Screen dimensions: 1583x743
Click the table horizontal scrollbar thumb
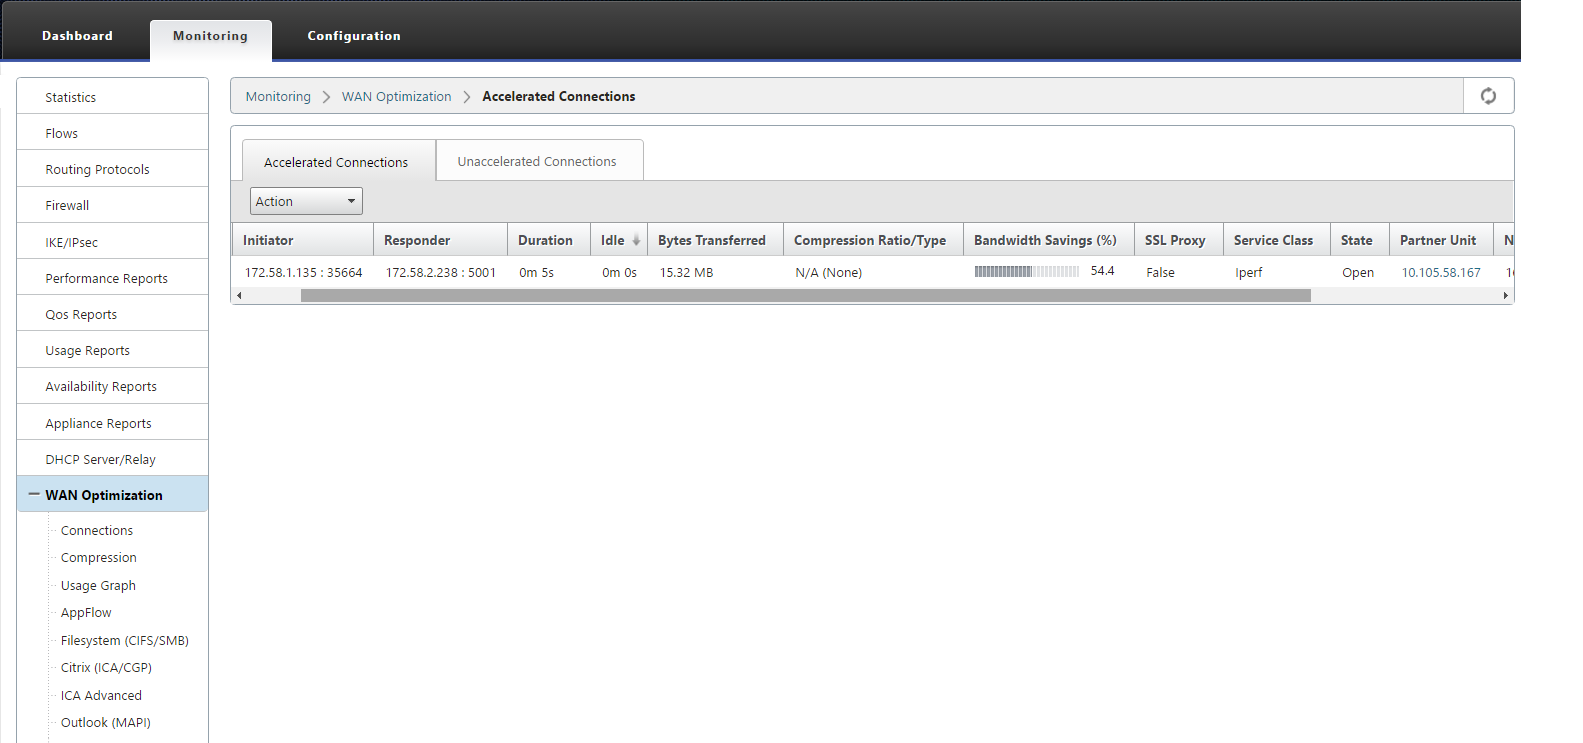tap(806, 295)
